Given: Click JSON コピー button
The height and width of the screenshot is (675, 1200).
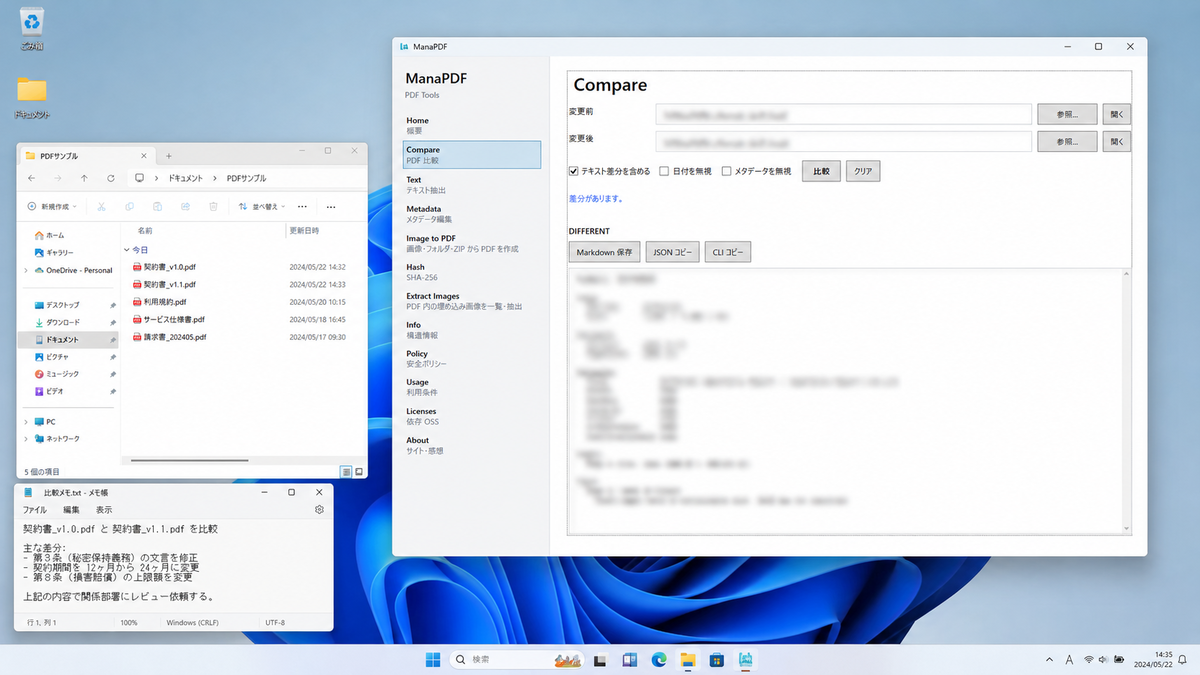Looking at the screenshot, I should click(x=672, y=252).
